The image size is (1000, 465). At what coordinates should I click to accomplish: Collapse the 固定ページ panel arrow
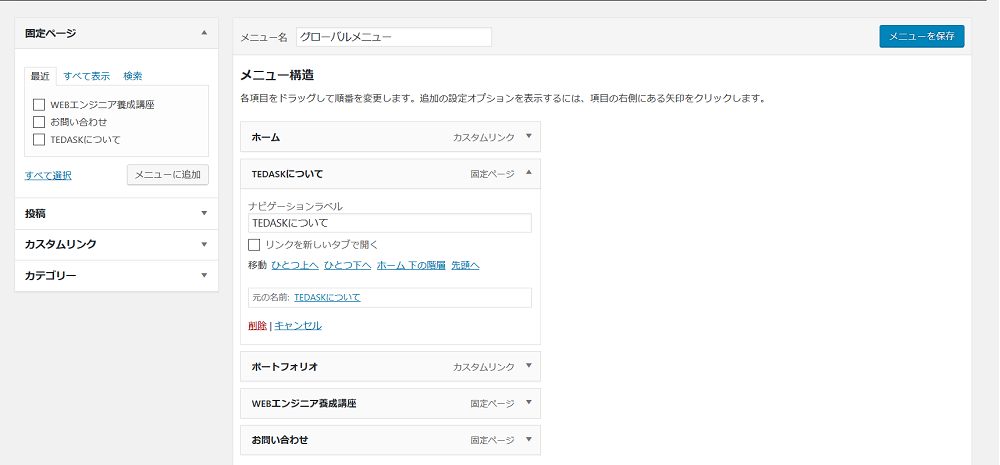pos(204,33)
